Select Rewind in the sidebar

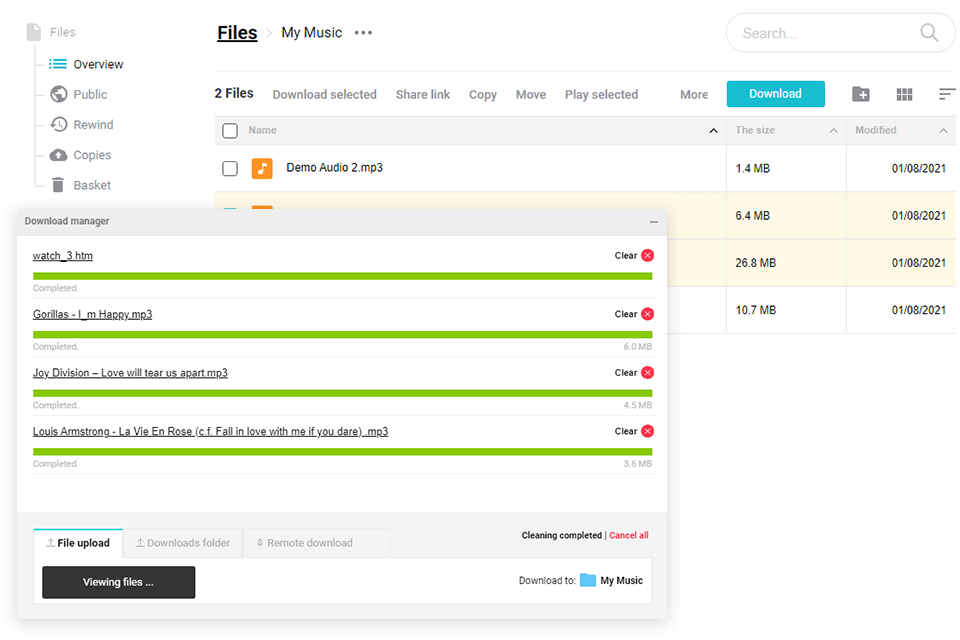pos(93,124)
